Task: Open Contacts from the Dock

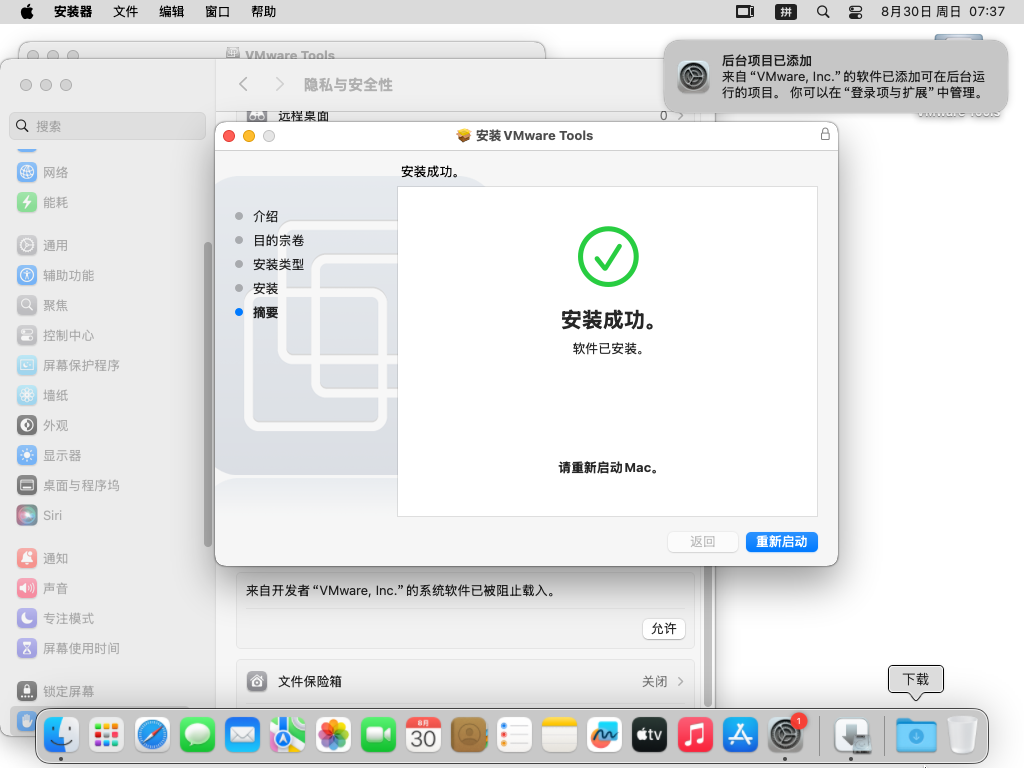Action: pos(469,735)
